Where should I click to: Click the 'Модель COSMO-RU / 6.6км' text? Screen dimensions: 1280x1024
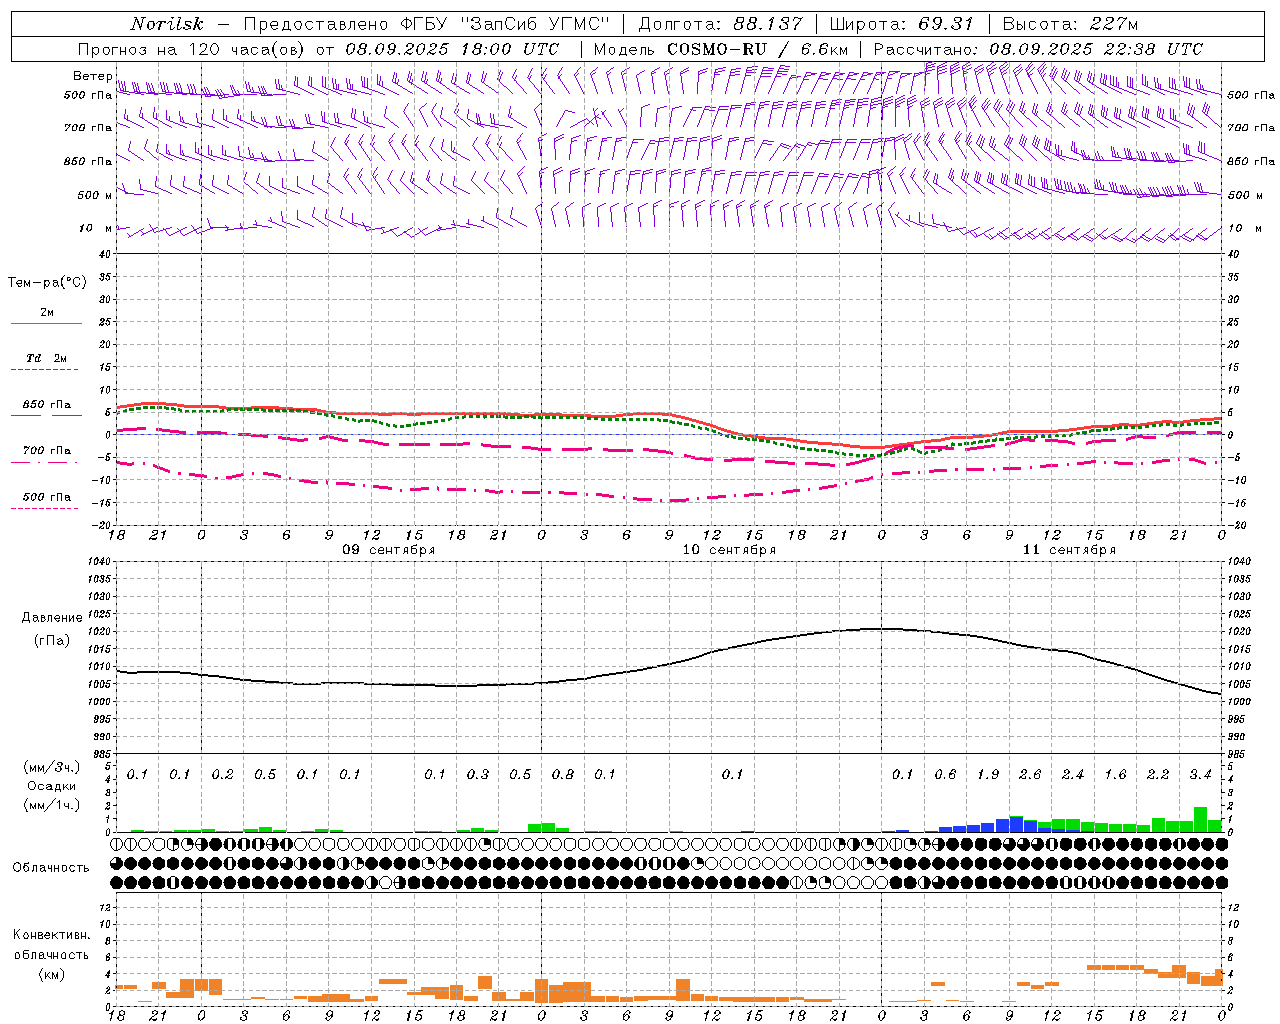click(721, 49)
